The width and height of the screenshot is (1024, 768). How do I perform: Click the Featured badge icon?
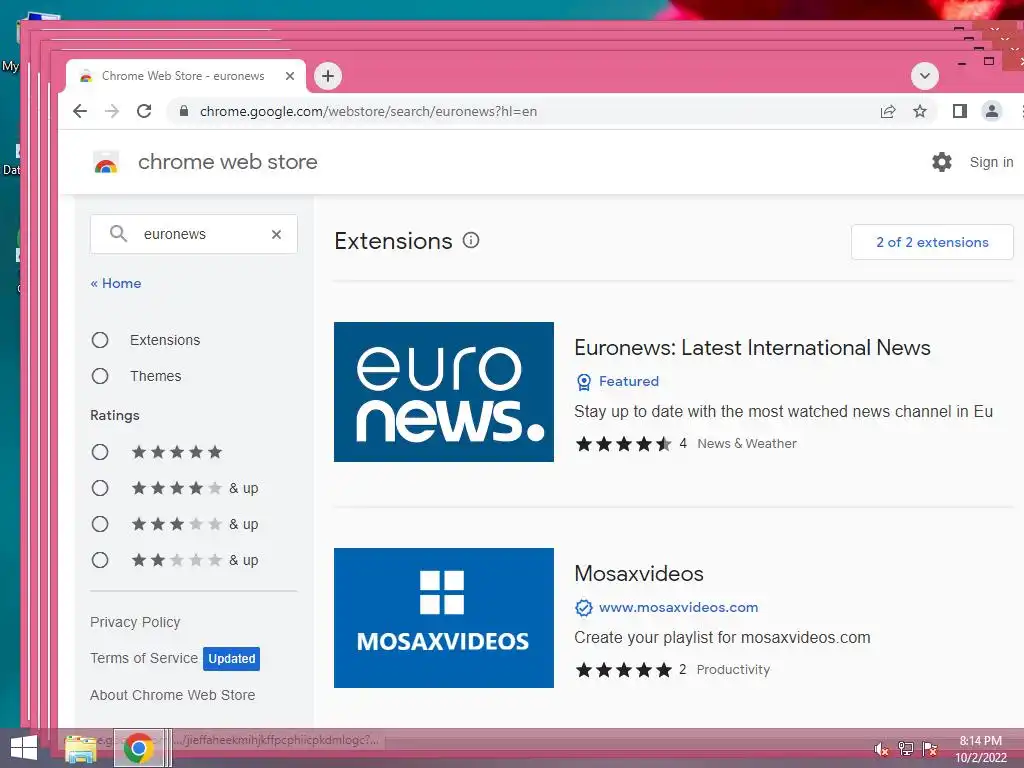pyautogui.click(x=584, y=381)
